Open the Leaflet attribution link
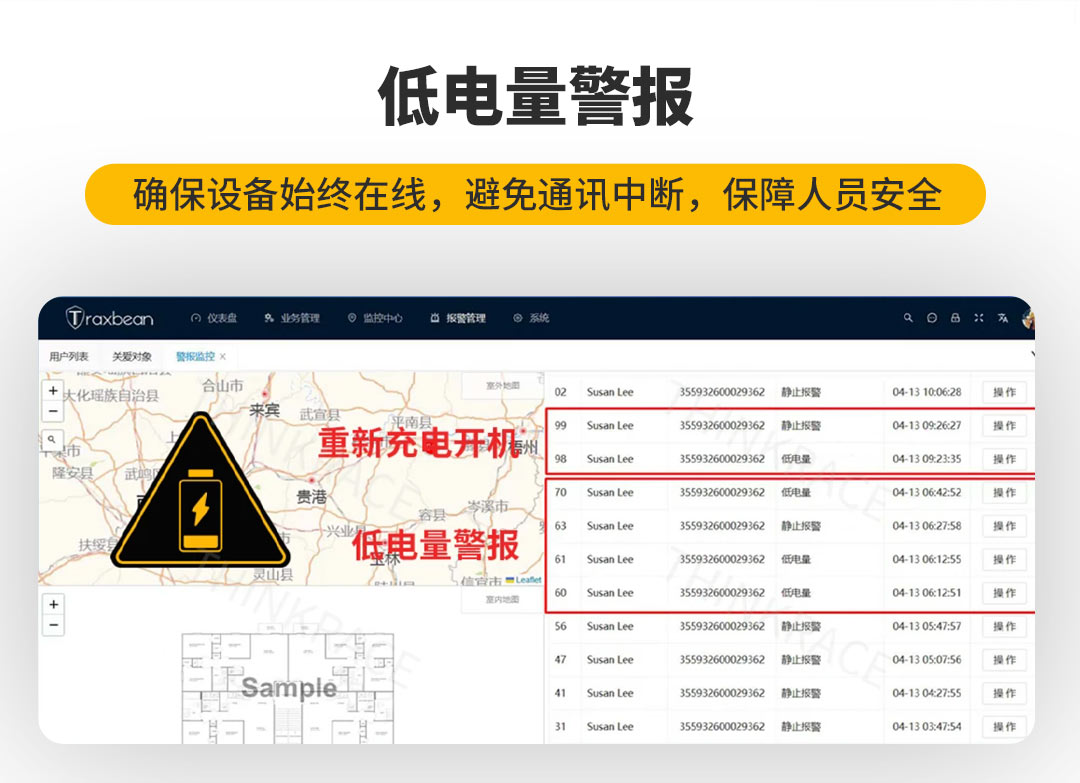The width and height of the screenshot is (1080, 783). point(527,580)
